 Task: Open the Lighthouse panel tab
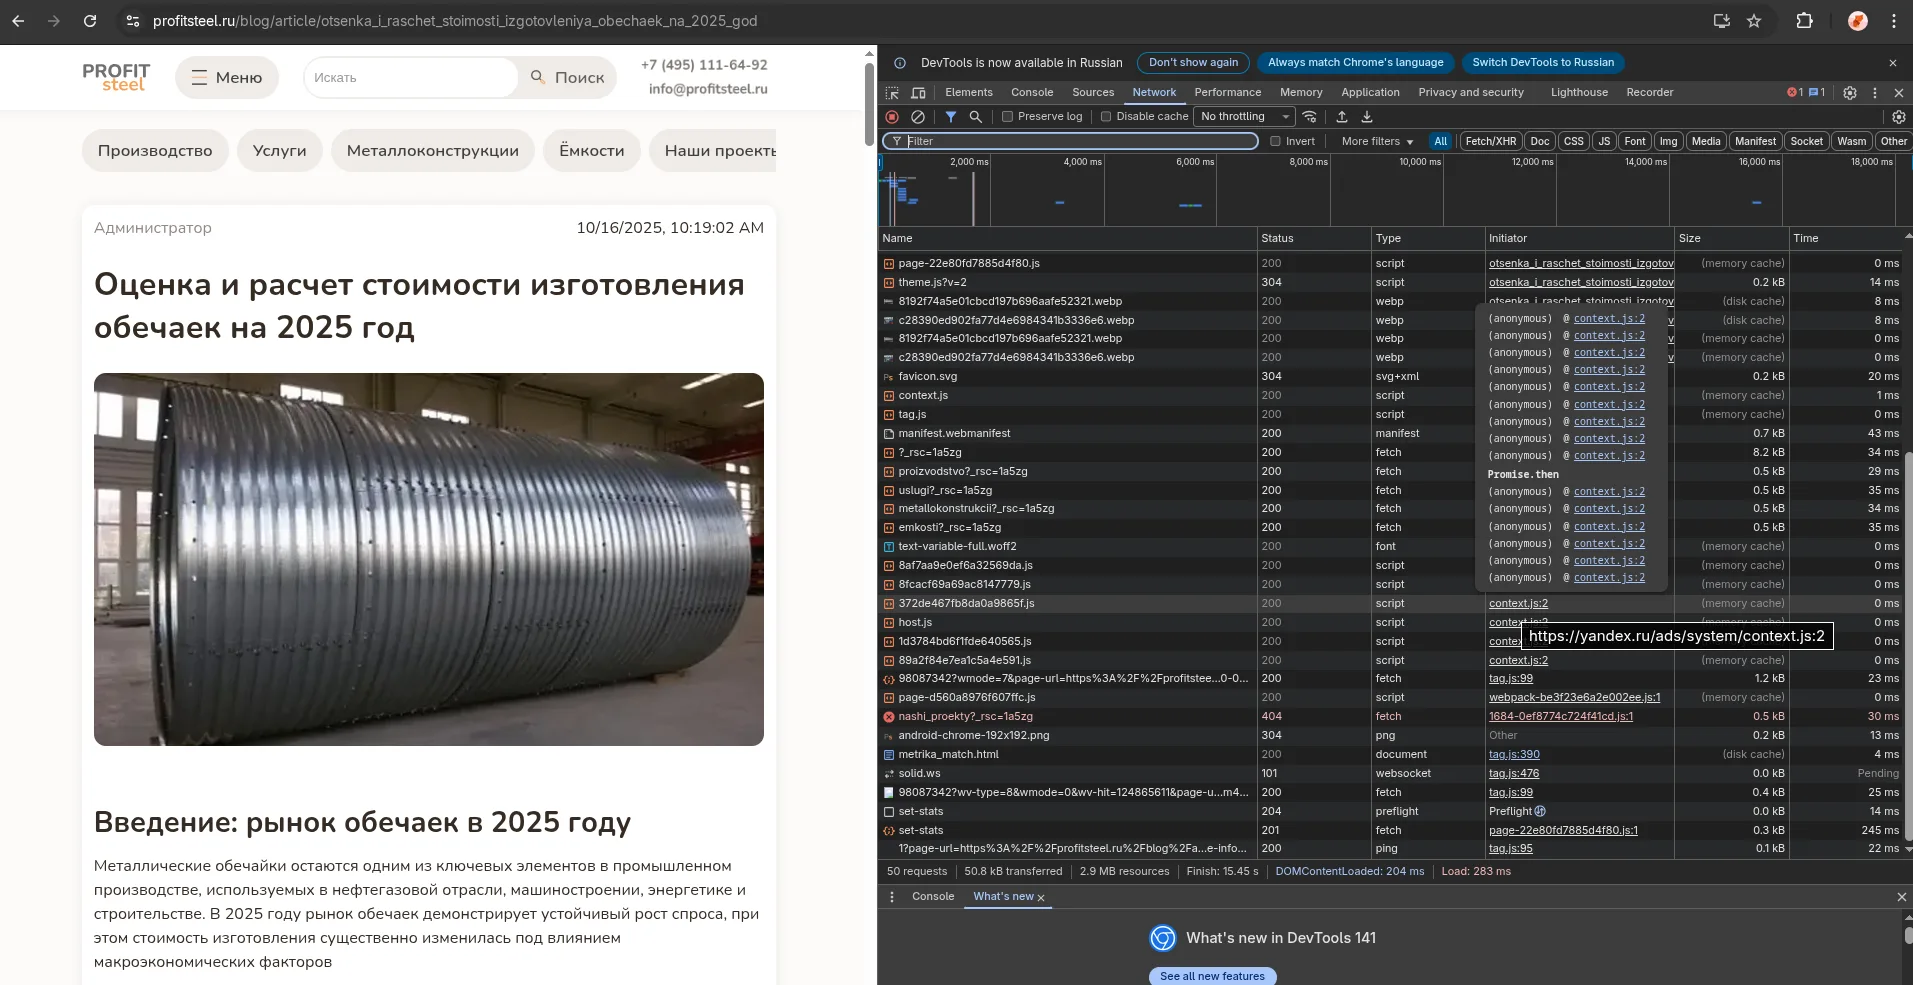coord(1579,93)
